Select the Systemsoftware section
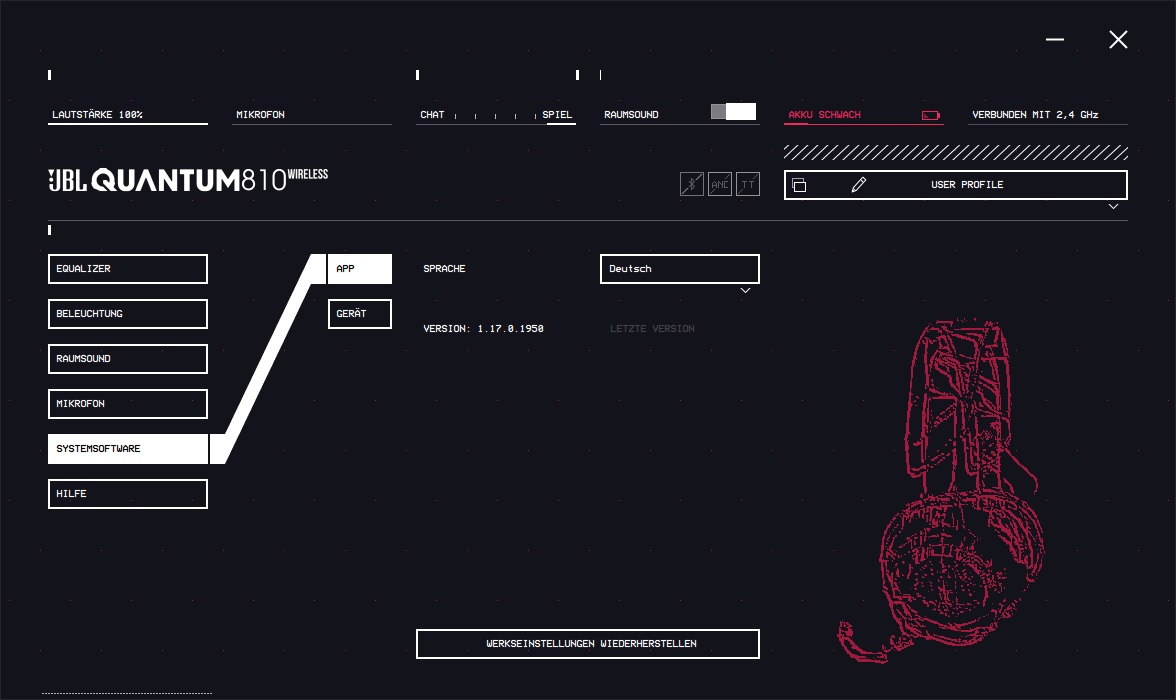The height and width of the screenshot is (700, 1176). click(128, 449)
